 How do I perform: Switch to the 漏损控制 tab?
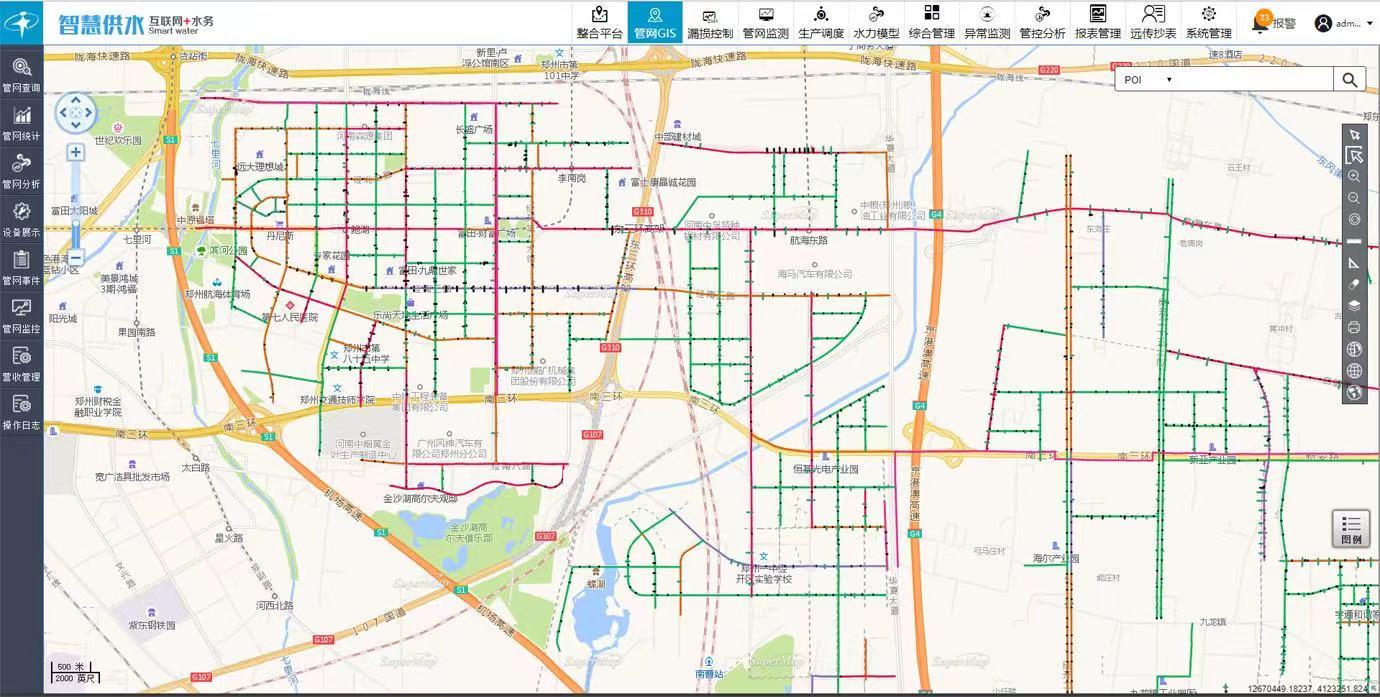coord(710,22)
